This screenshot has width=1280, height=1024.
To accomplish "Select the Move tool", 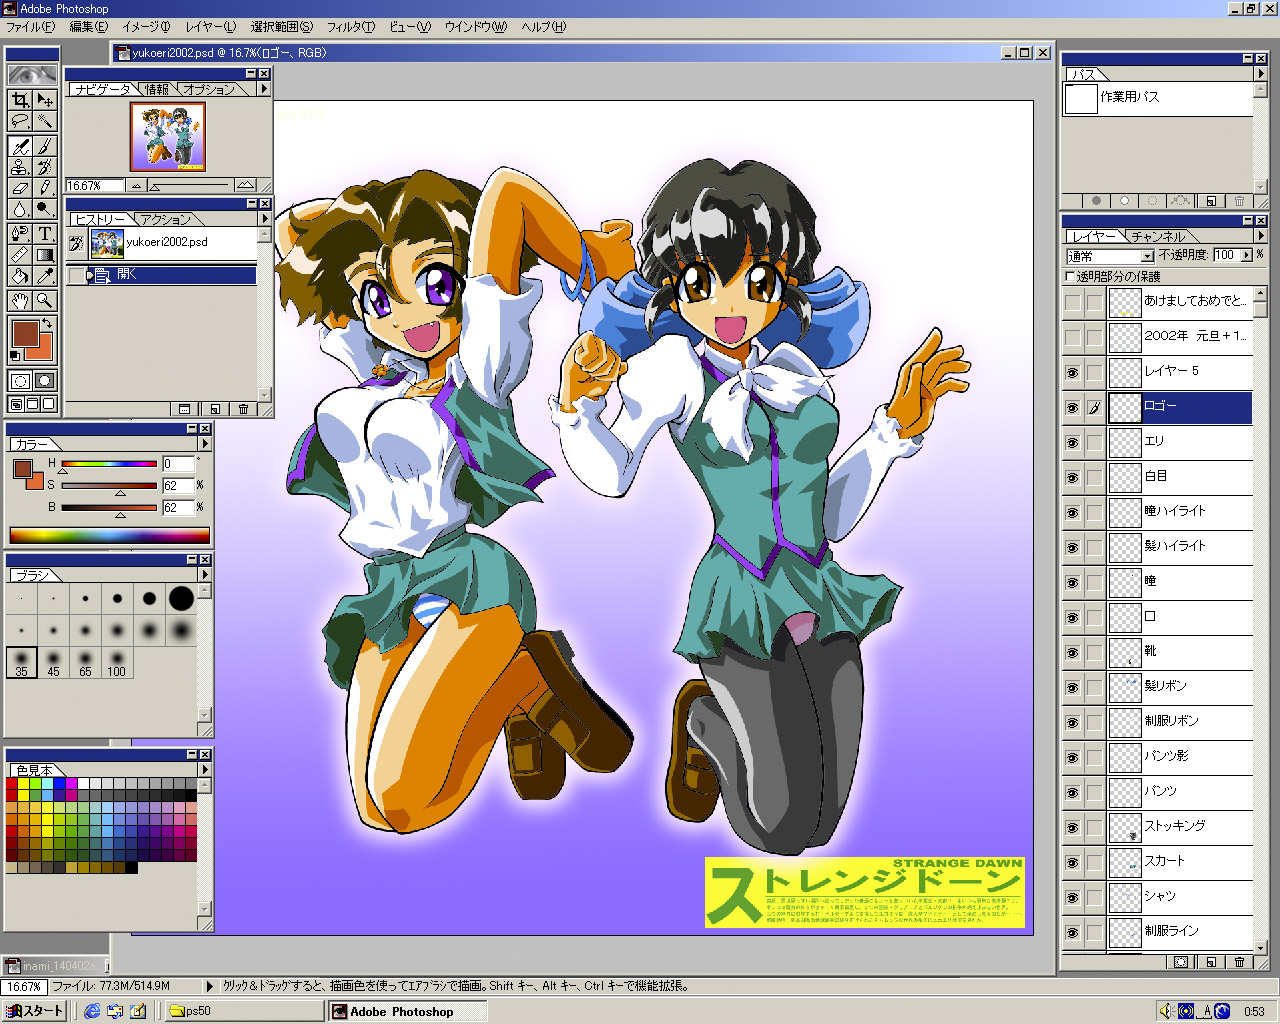I will click(45, 99).
